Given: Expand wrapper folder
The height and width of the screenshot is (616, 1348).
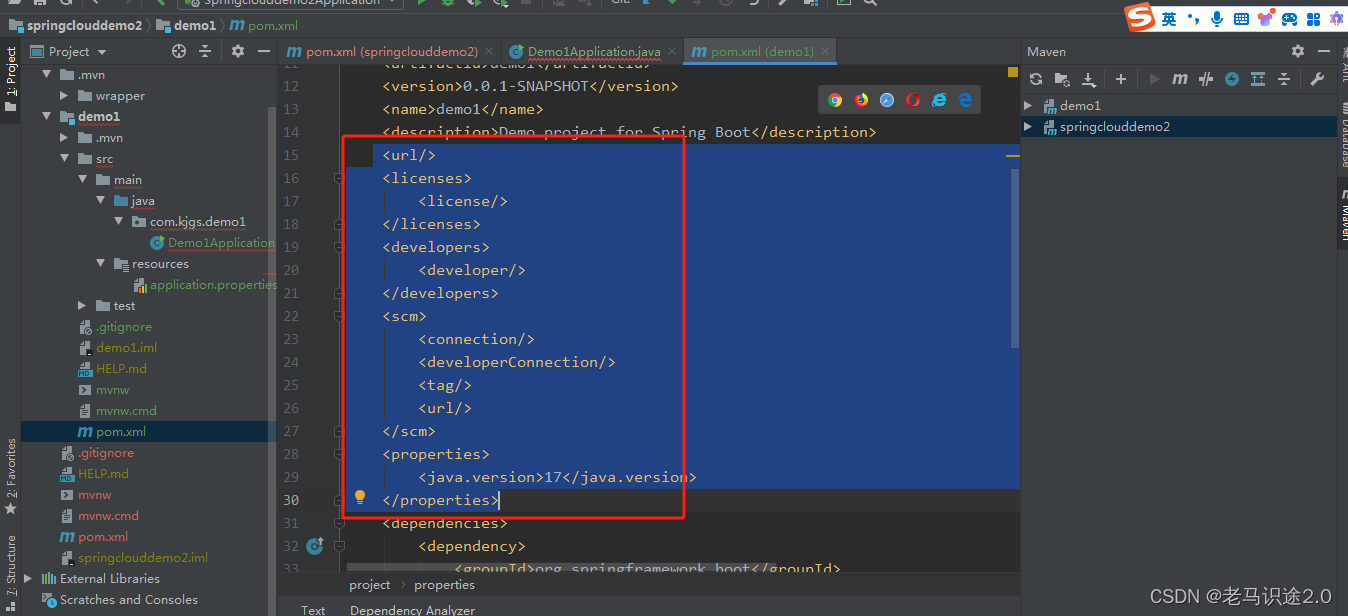Looking at the screenshot, I should coord(64,96).
